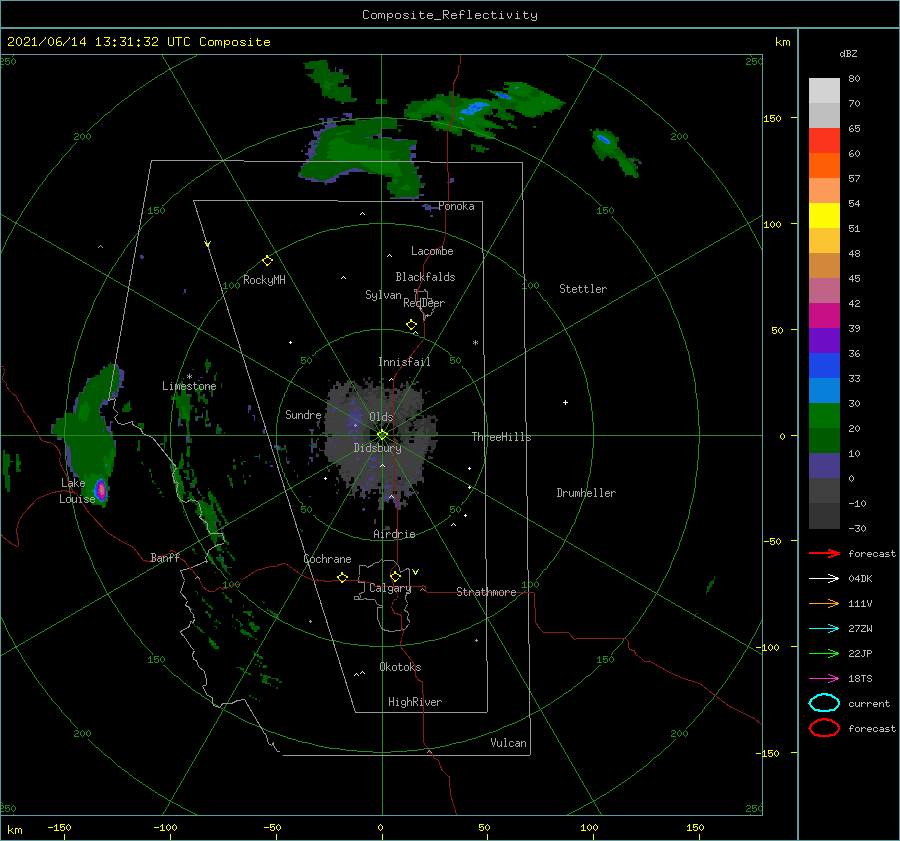Select the 39 dBZ purple swatch
Screen dimensions: 900x841
824,340
